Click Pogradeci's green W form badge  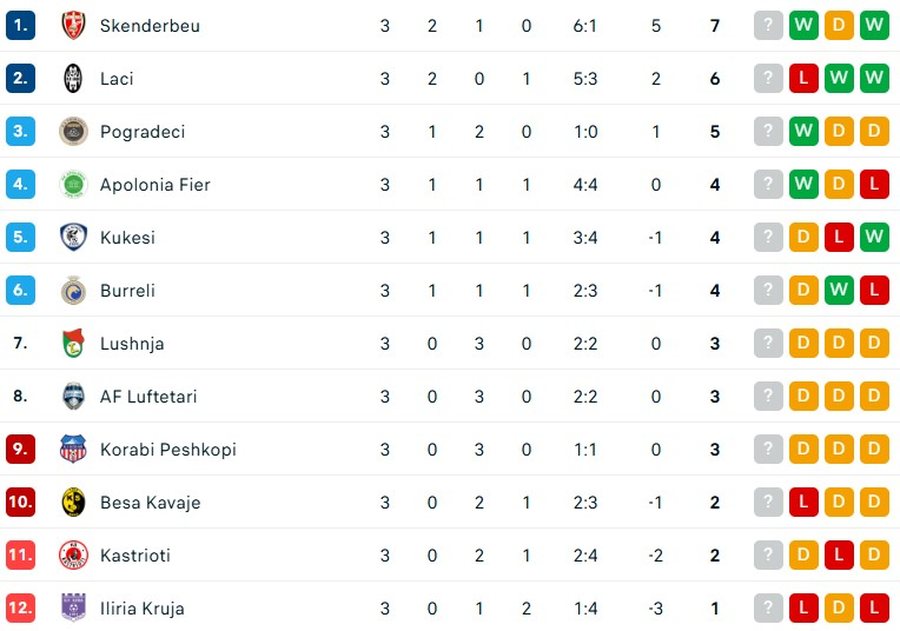coord(804,131)
